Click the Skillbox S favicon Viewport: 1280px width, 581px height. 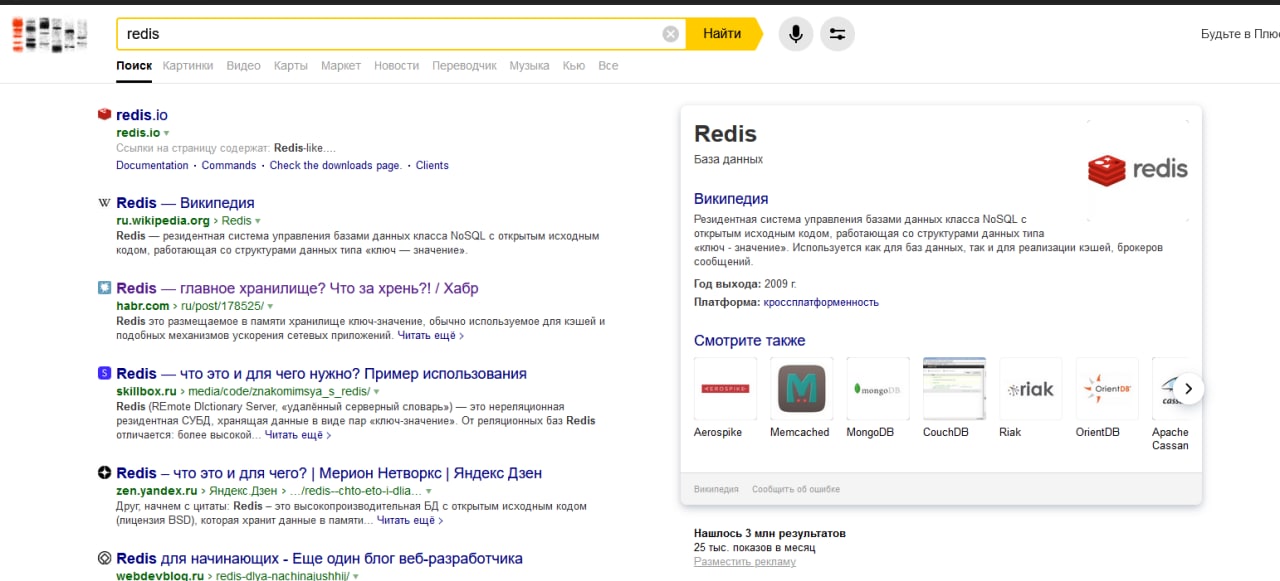(104, 373)
